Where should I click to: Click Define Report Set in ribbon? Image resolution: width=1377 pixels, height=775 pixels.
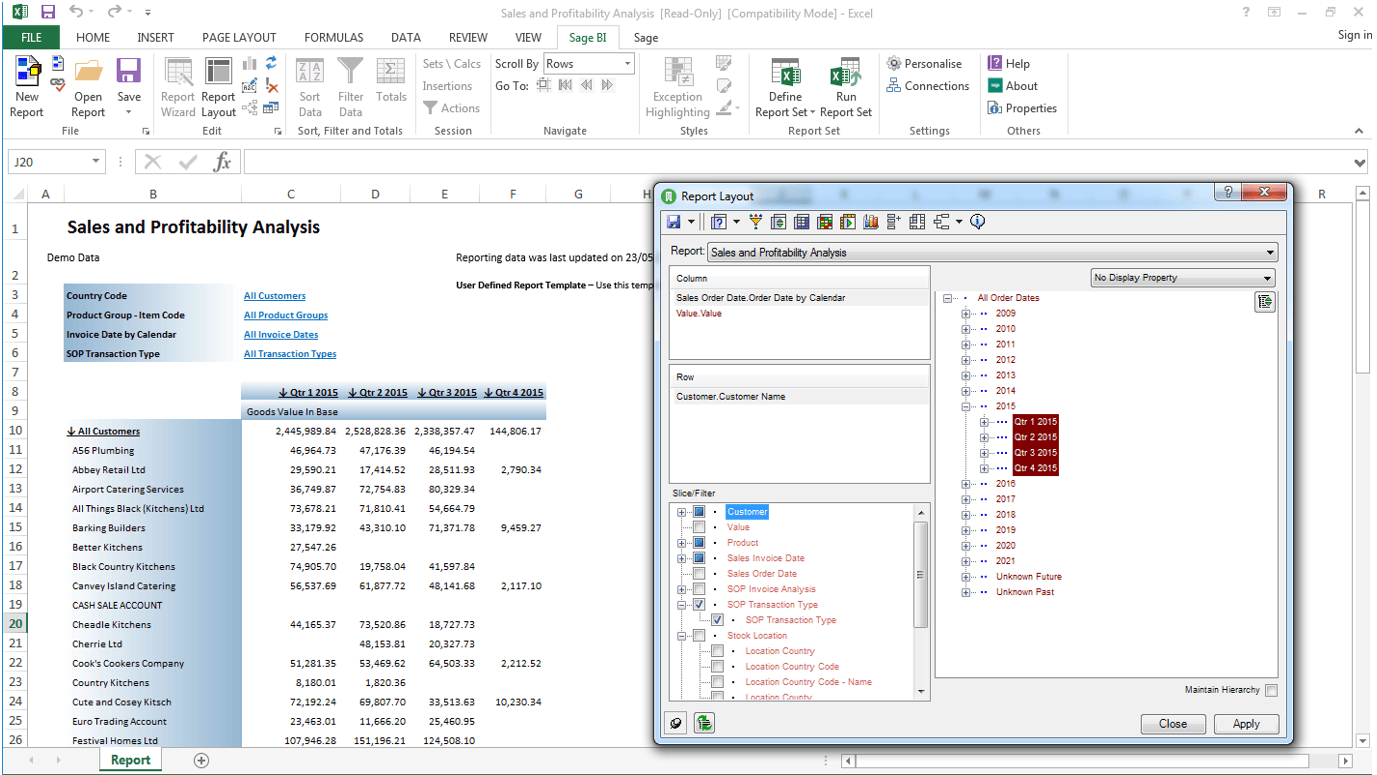coord(785,87)
